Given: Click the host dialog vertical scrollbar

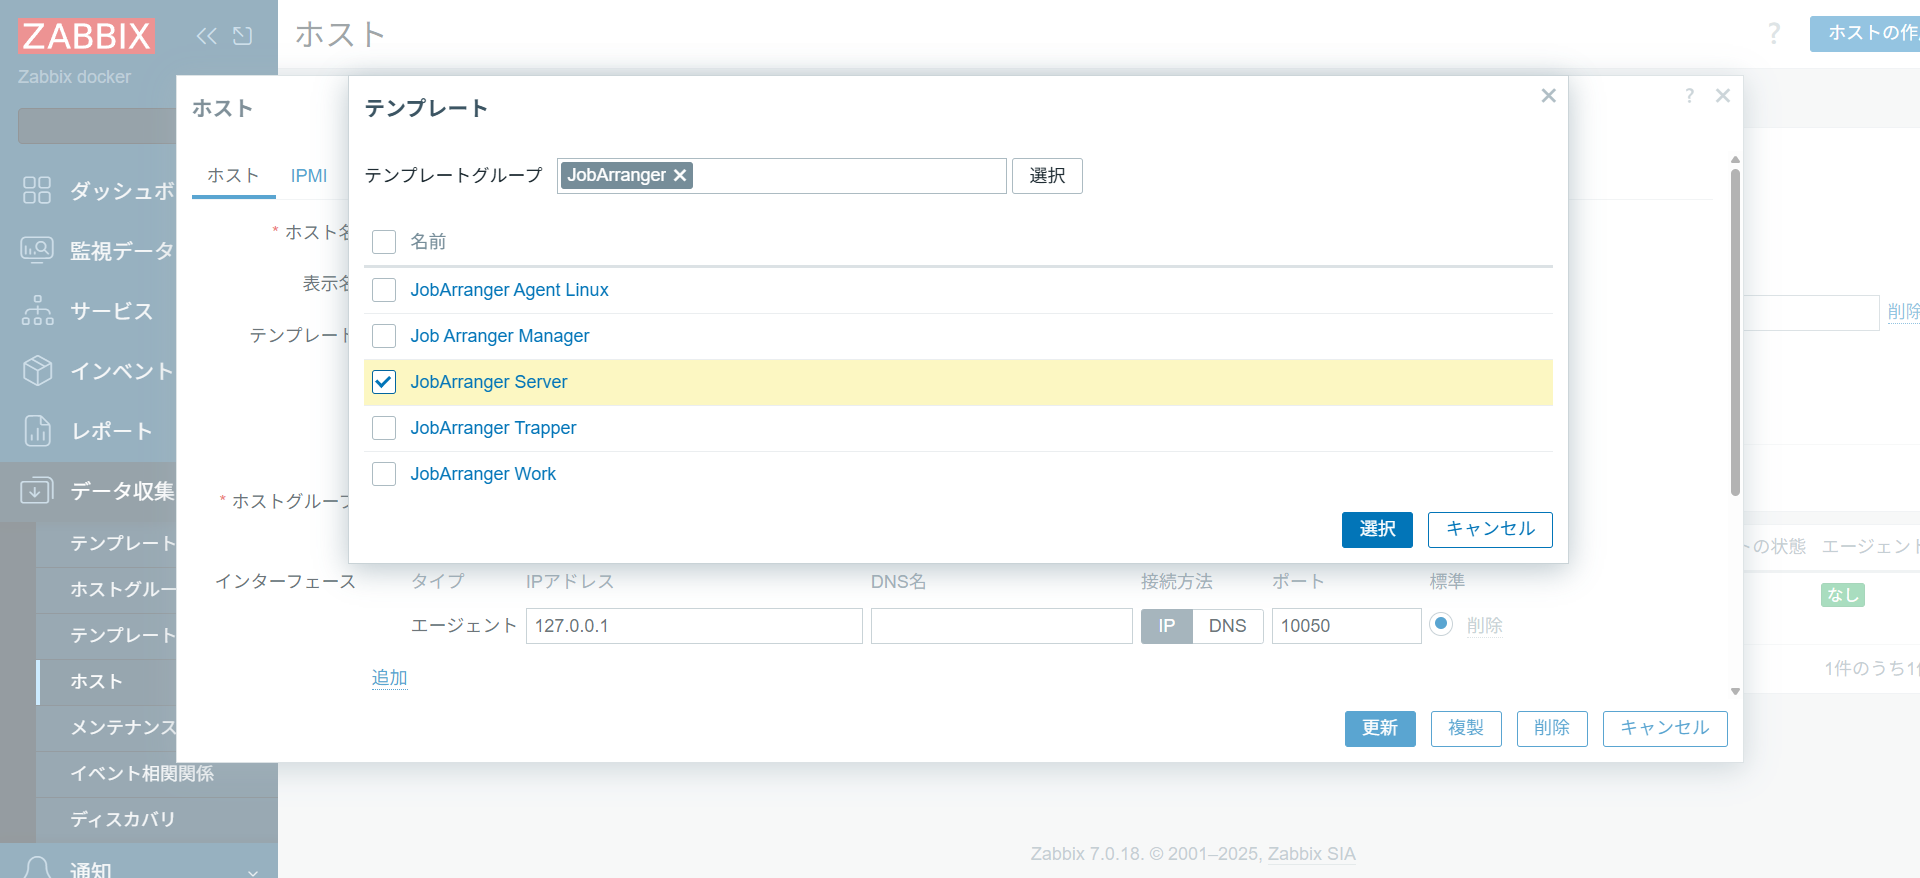Looking at the screenshot, I should click(1735, 330).
